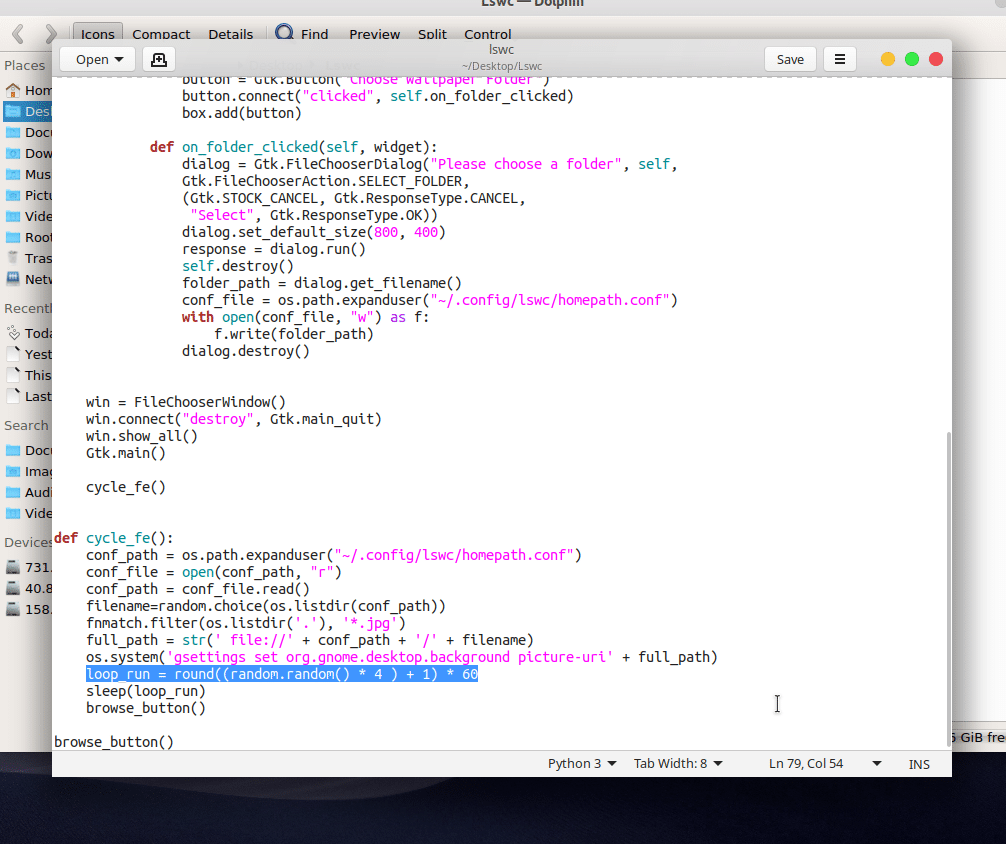Click dialog.destroy() code line
The image size is (1006, 844).
tap(246, 351)
